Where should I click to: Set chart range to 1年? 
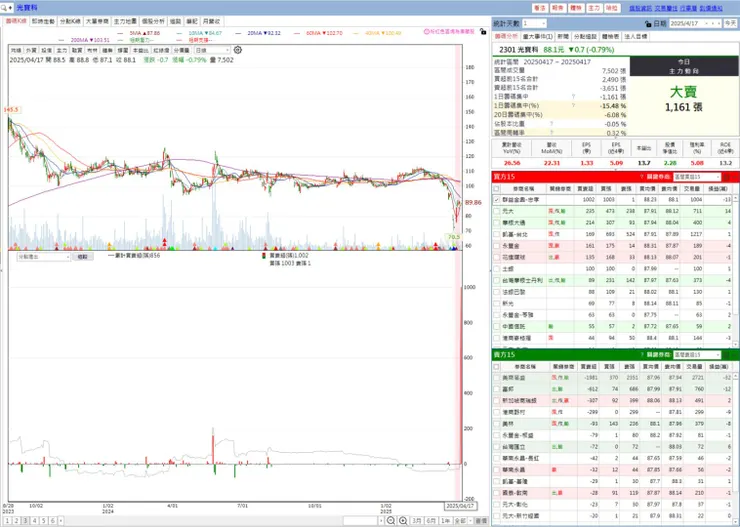446,521
